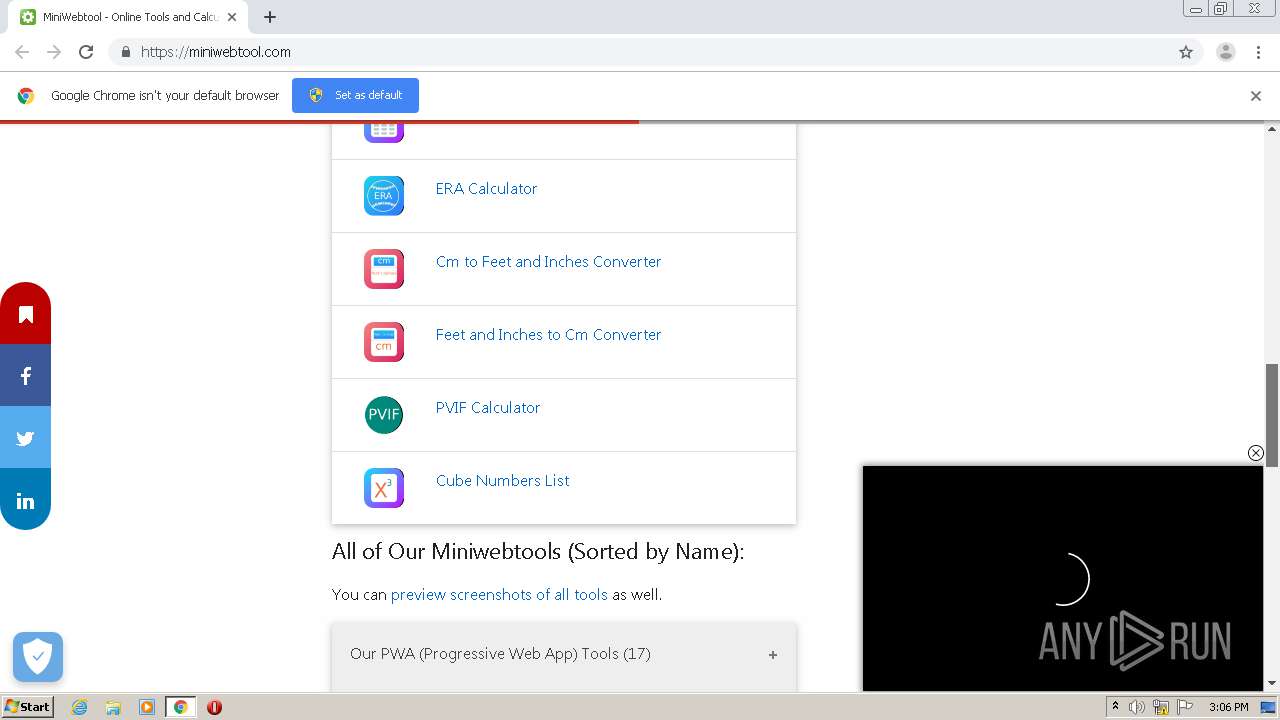Open Windows Start menu
The image size is (1280, 720).
point(27,707)
